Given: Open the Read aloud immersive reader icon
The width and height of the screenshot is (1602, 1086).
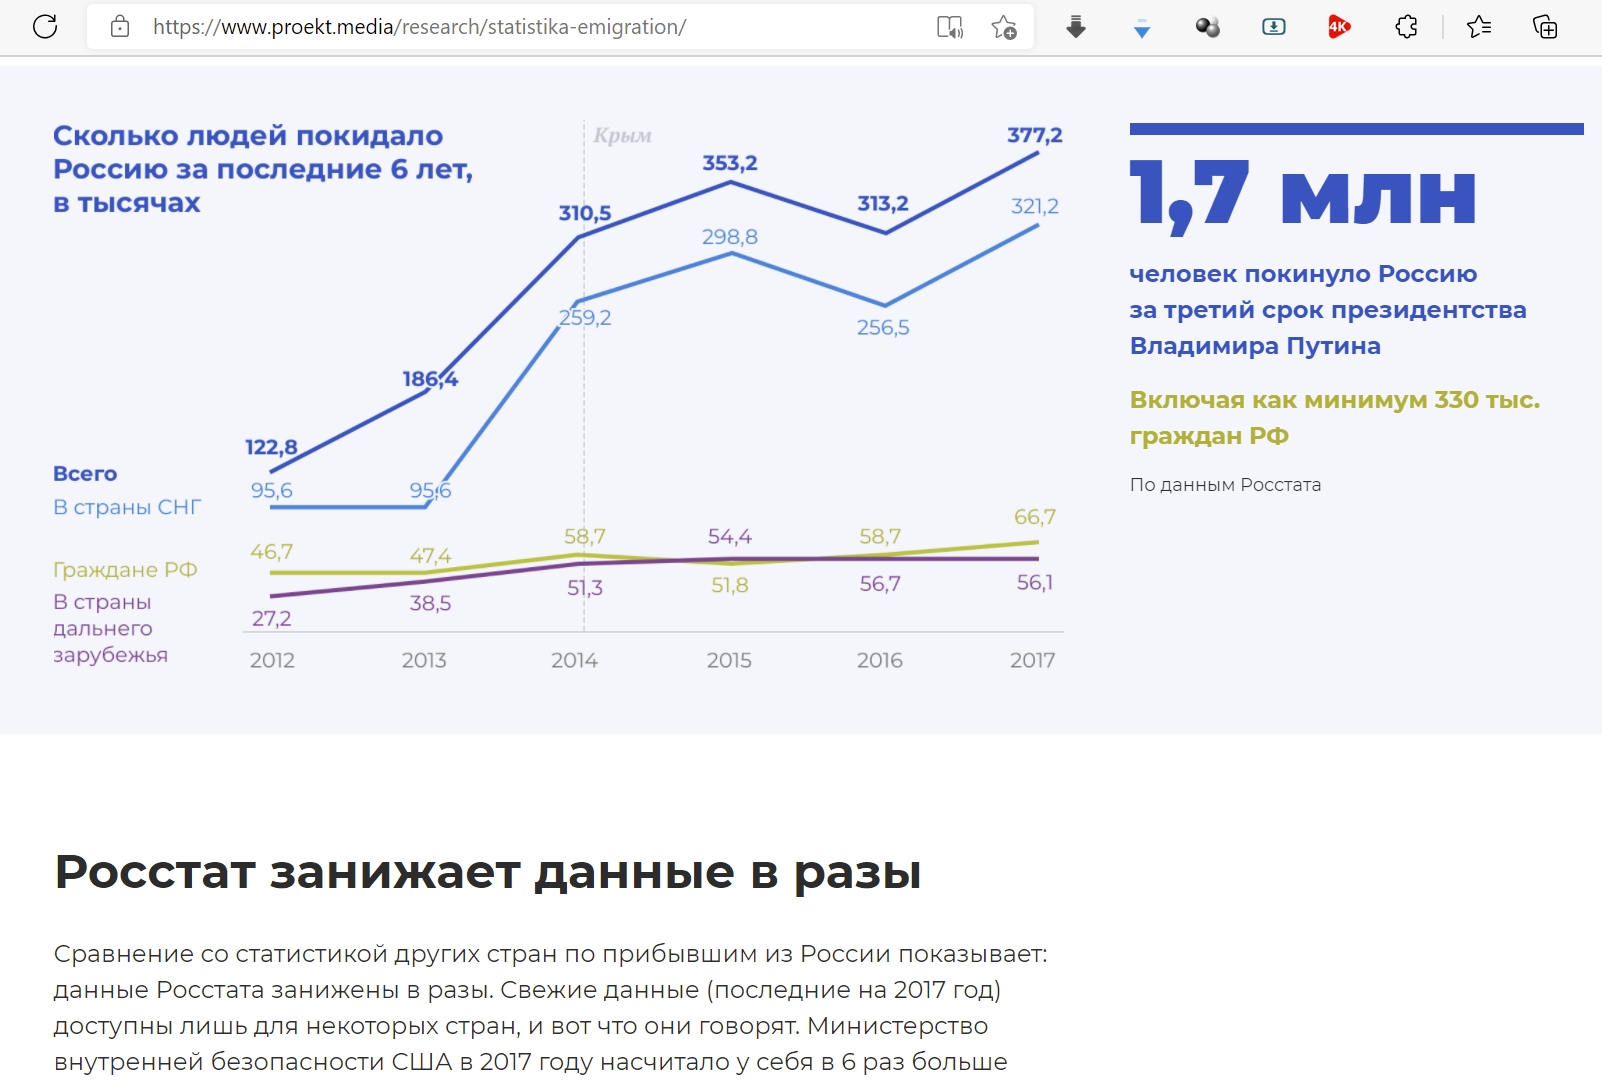Looking at the screenshot, I should pos(950,27).
